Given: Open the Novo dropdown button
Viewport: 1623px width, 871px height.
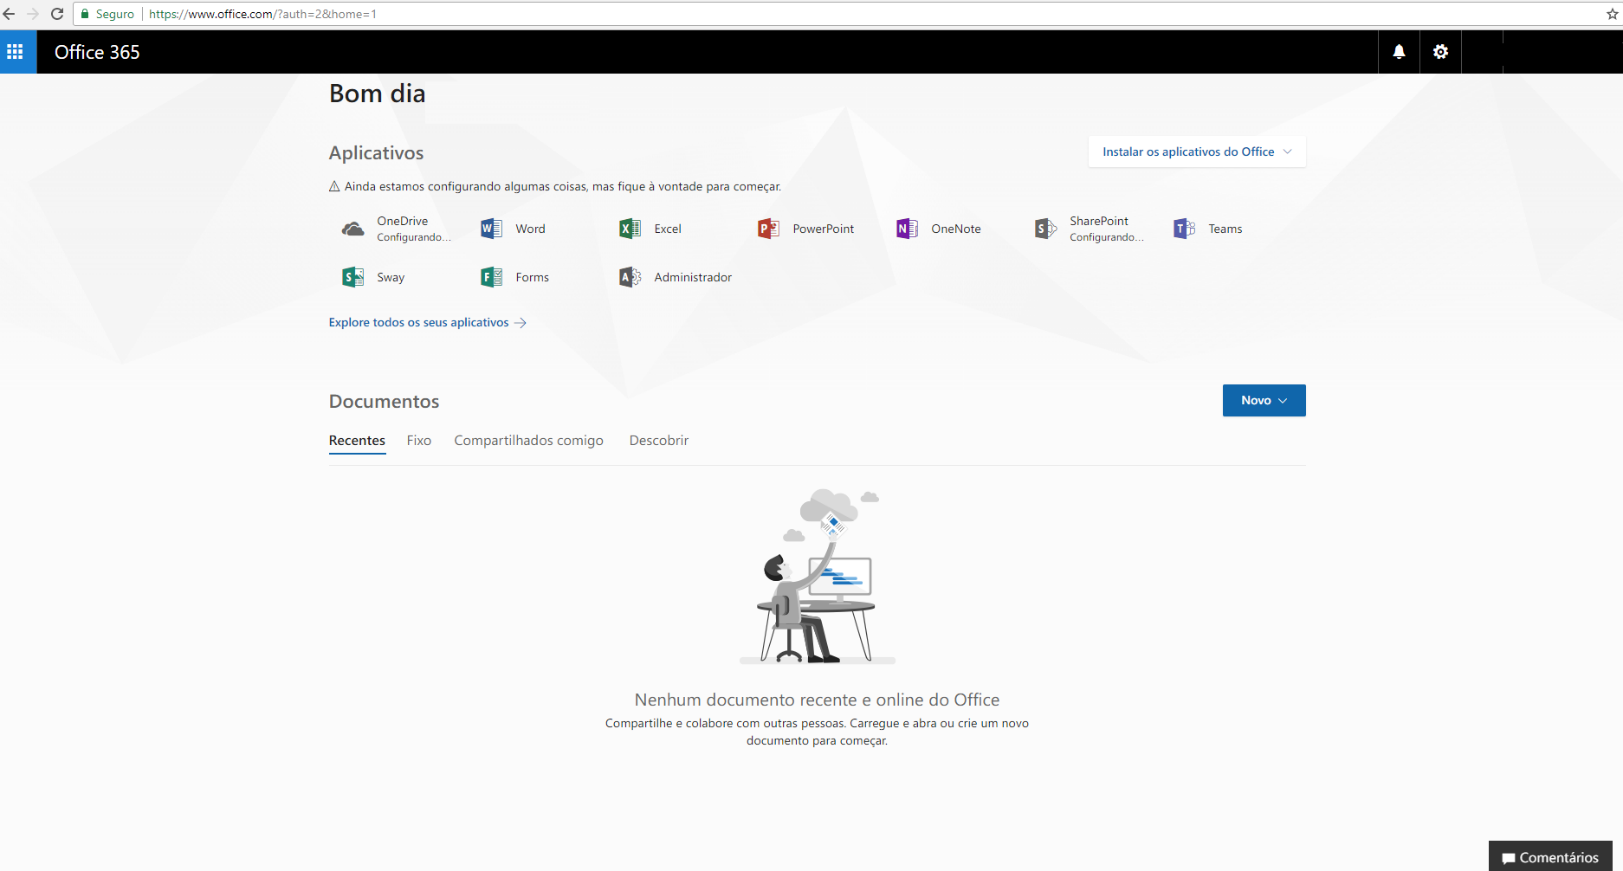Looking at the screenshot, I should click(x=1264, y=400).
